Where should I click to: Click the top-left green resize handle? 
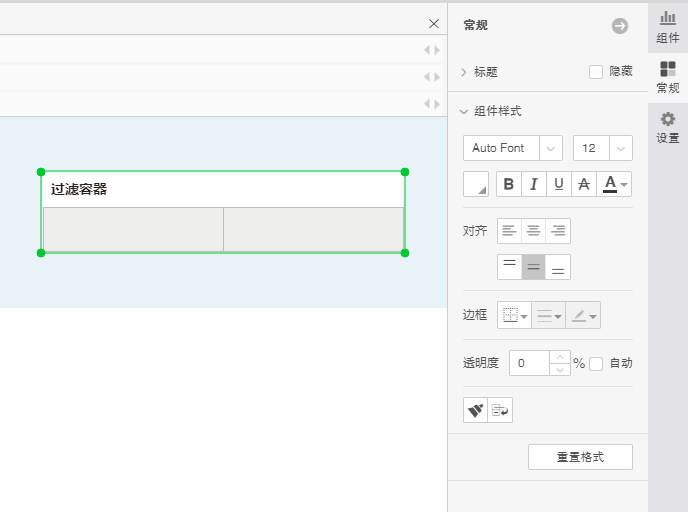point(41,172)
